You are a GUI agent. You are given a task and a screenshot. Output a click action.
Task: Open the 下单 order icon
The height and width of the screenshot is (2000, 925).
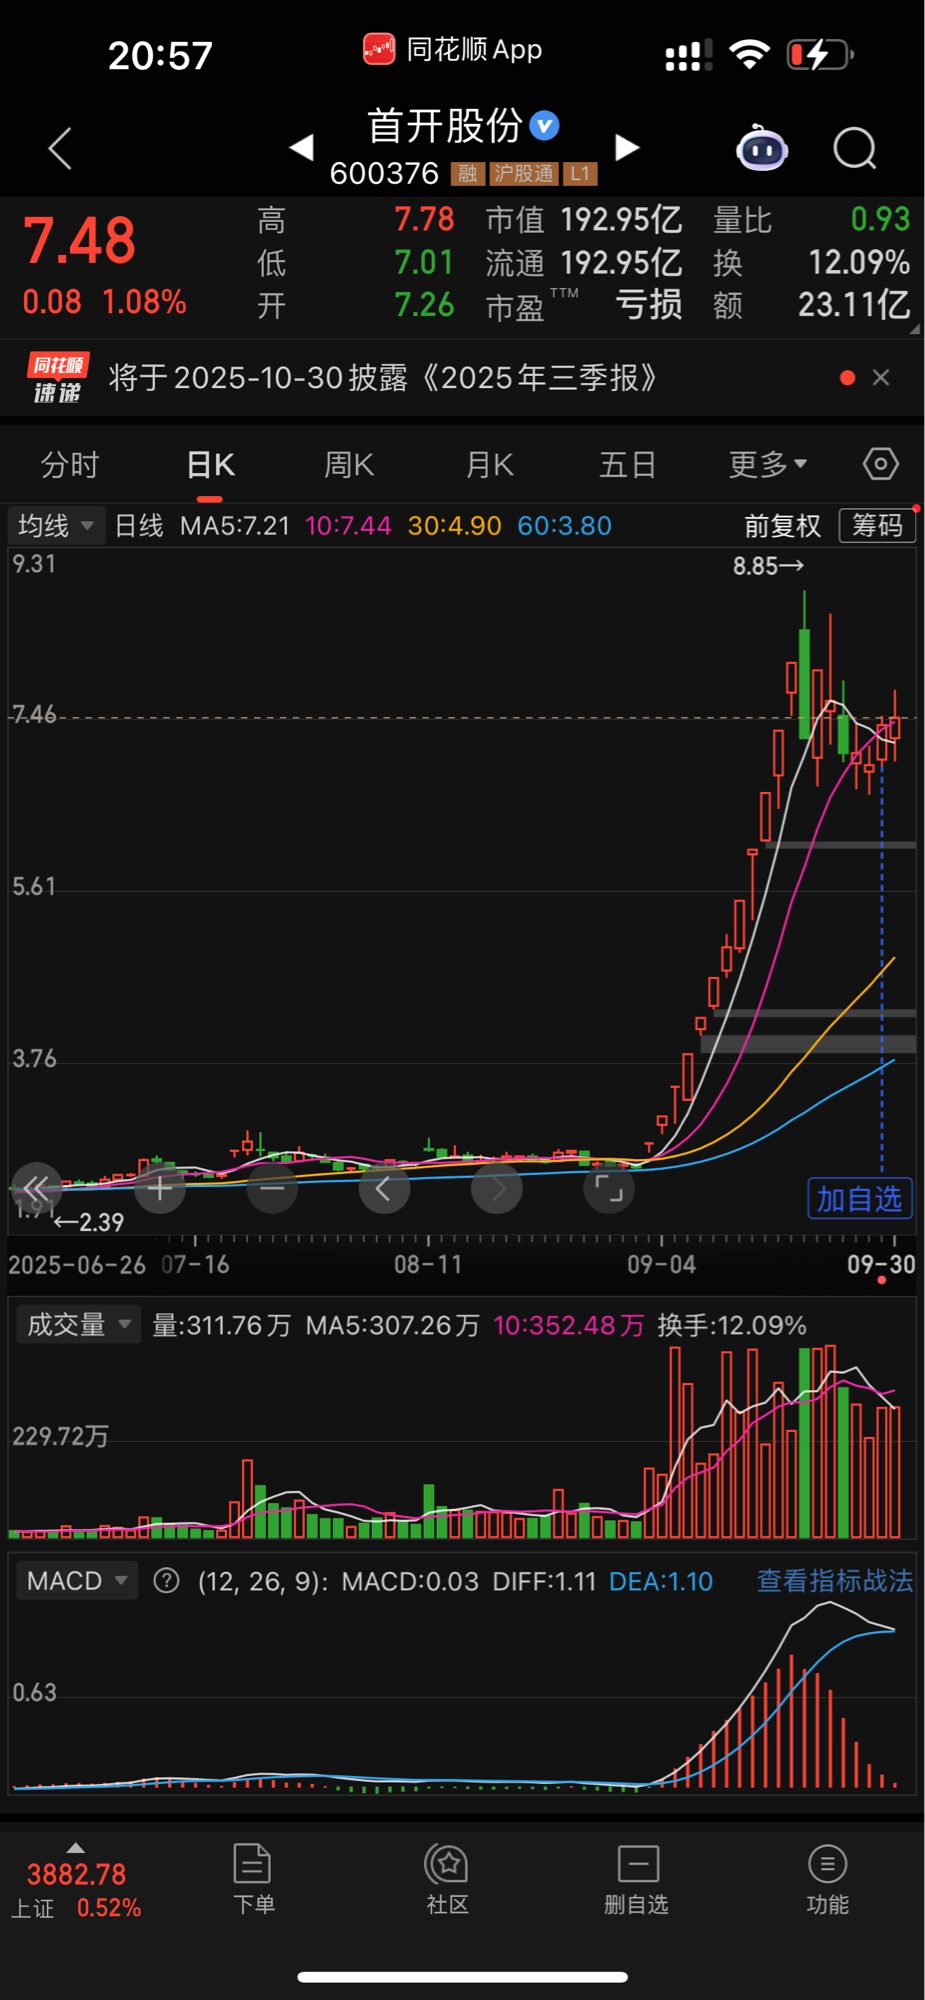pyautogui.click(x=253, y=1880)
